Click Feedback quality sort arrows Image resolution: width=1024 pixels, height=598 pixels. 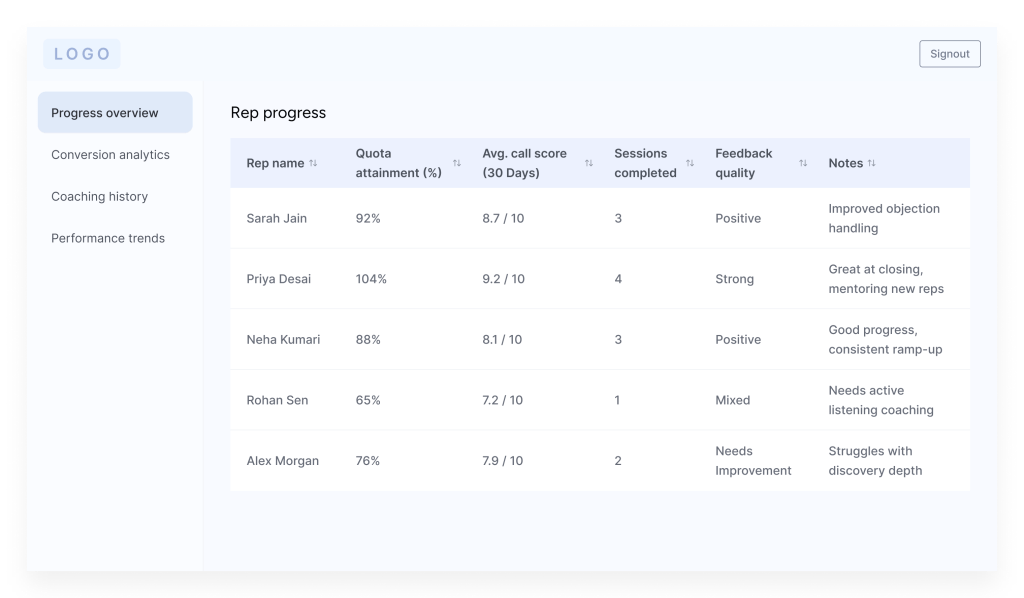coord(803,163)
